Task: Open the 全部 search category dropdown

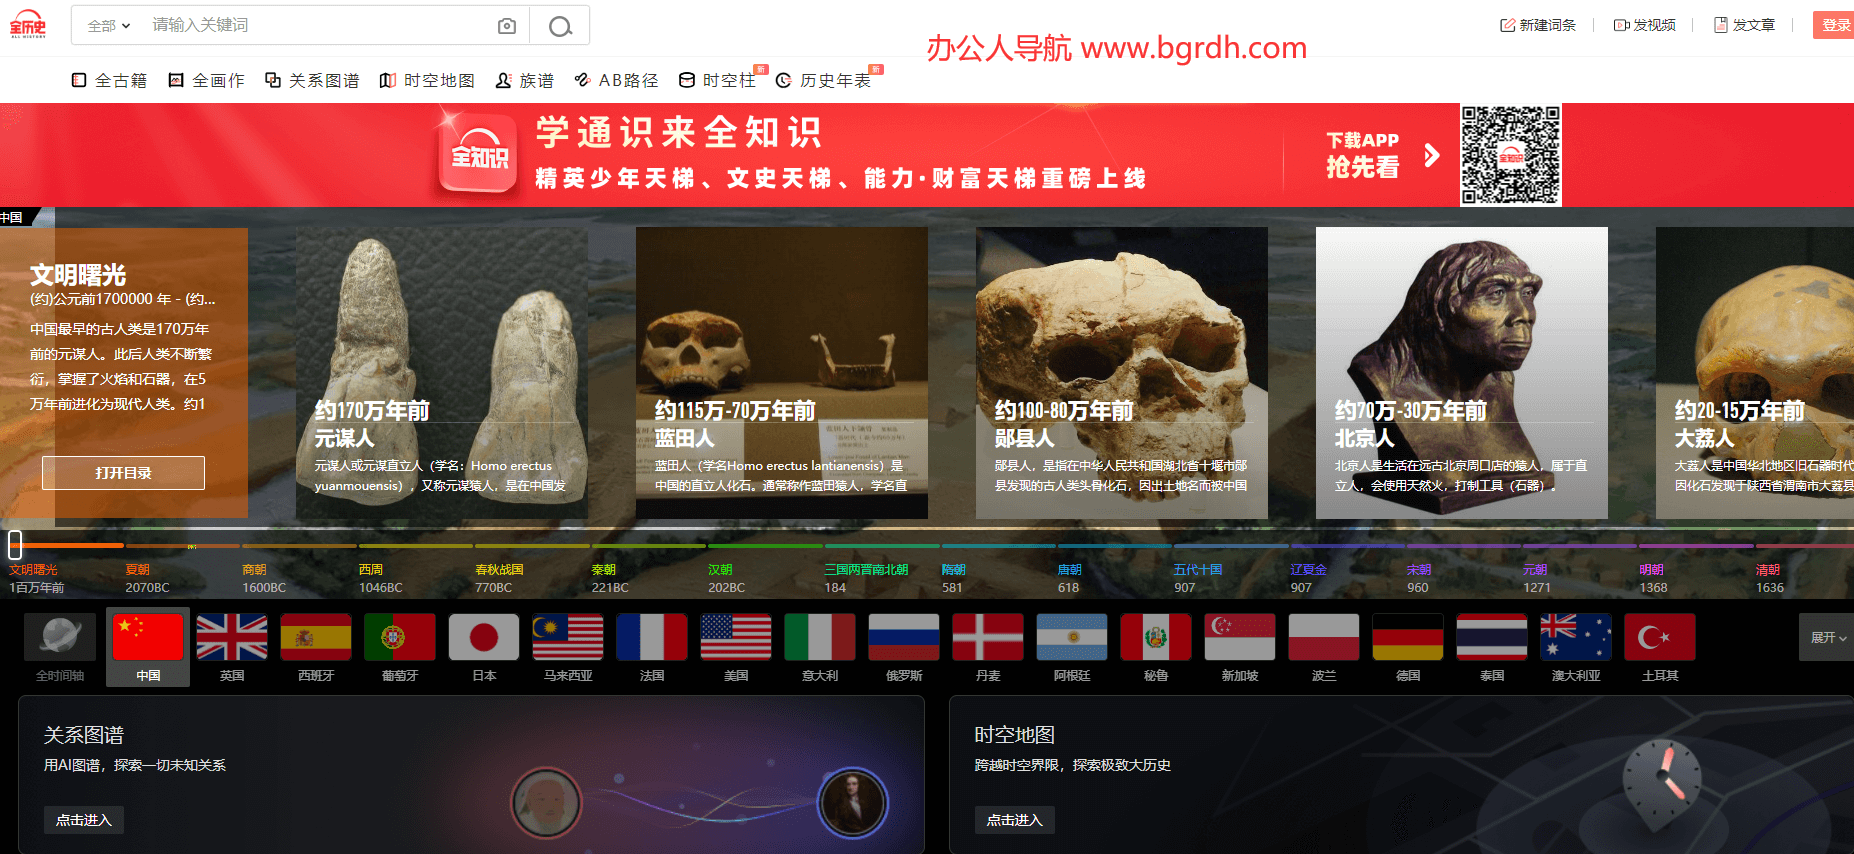Action: click(108, 26)
